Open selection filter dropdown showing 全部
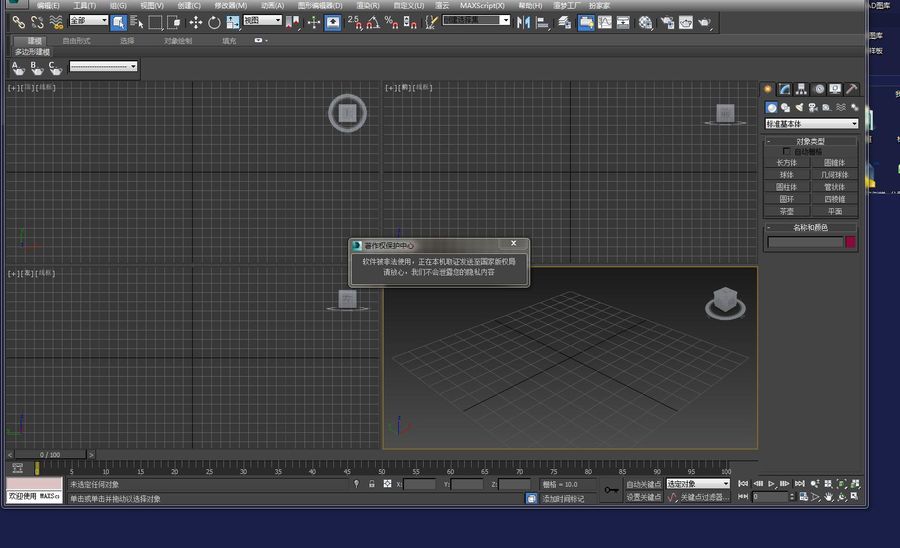Image resolution: width=900 pixels, height=548 pixels. 88,20
